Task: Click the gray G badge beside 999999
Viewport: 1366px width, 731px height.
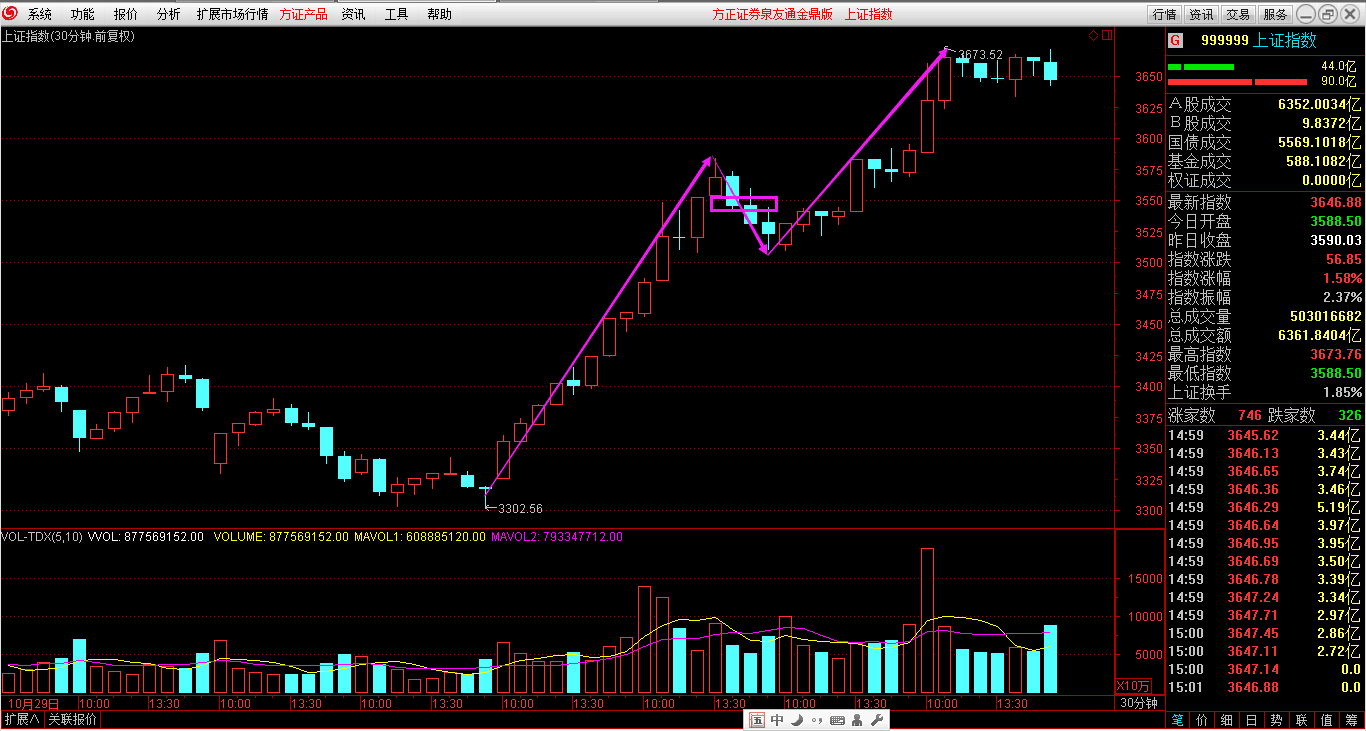Action: pos(1175,40)
